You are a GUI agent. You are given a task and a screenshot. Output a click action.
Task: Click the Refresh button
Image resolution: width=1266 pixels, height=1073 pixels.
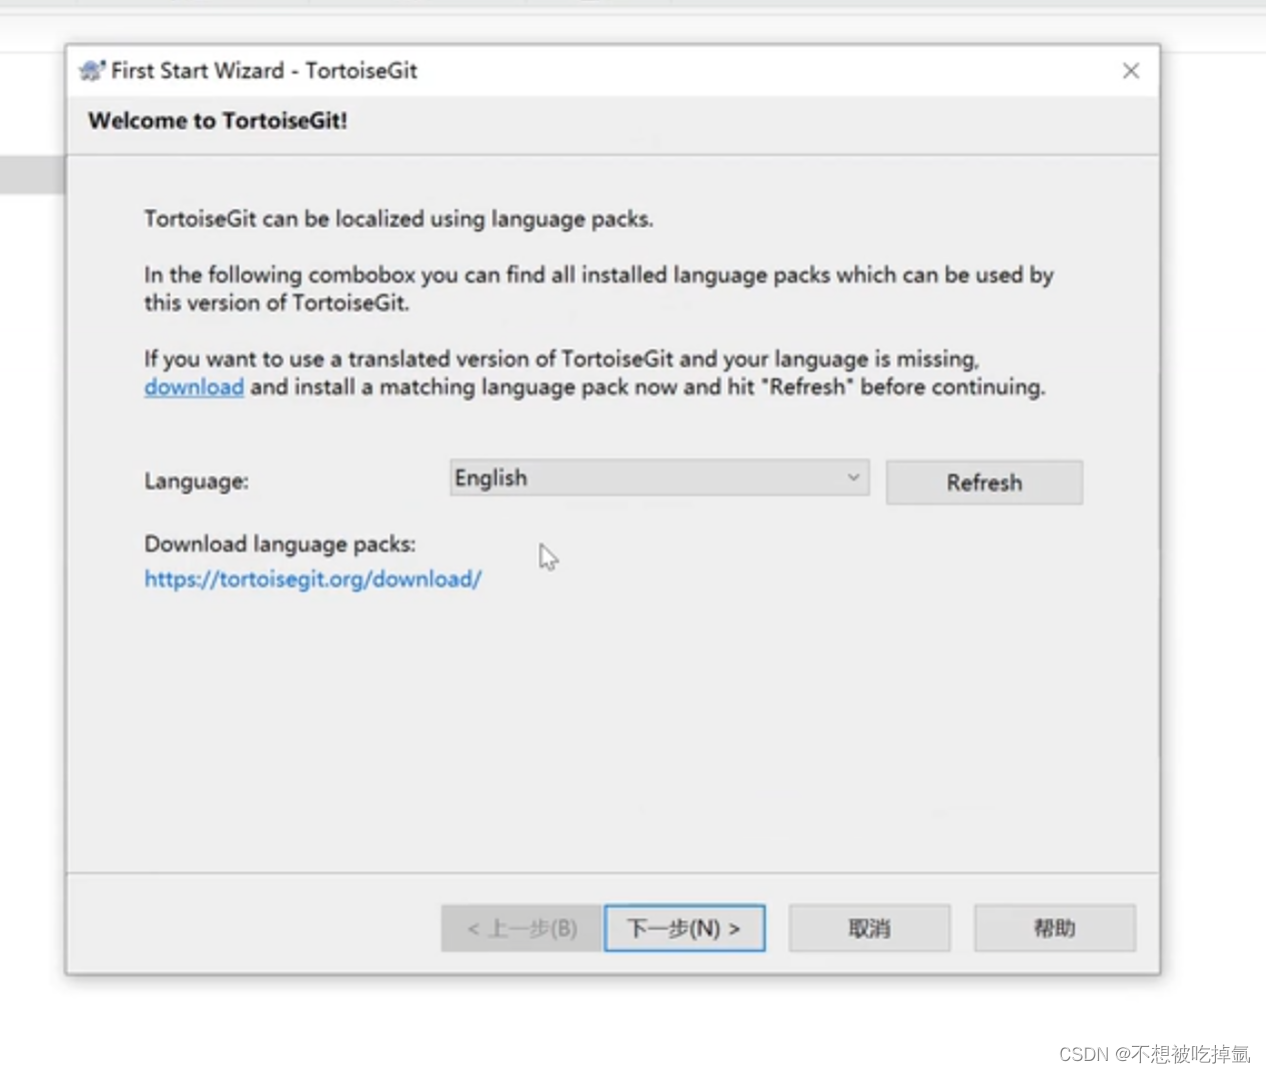pos(984,482)
